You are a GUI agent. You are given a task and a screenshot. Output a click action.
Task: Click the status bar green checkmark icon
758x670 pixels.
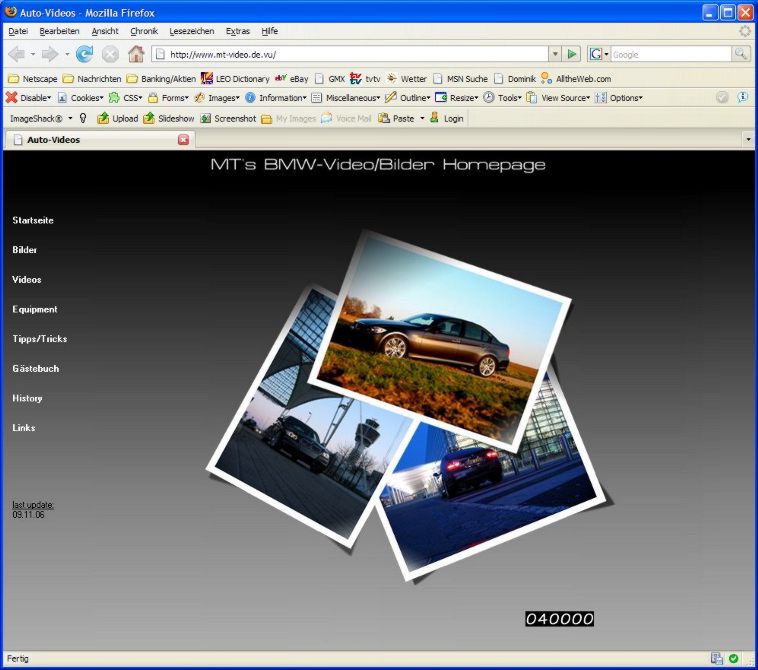pyautogui.click(x=733, y=658)
